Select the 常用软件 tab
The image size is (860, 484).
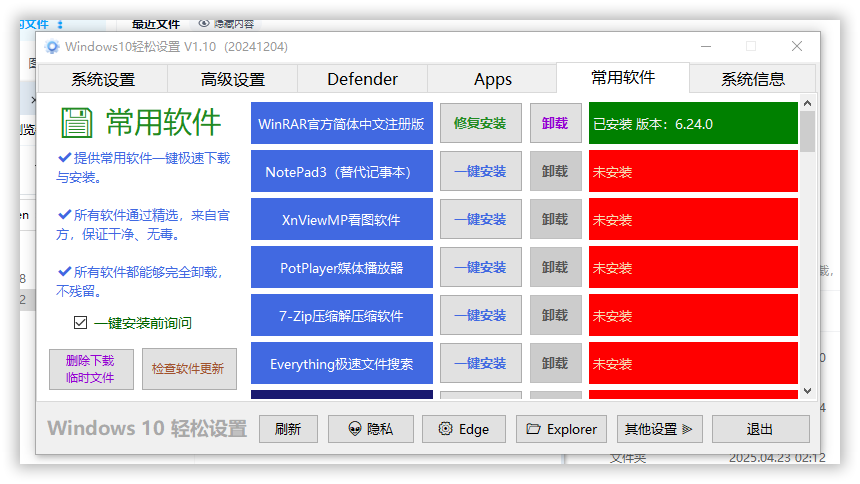pos(623,78)
